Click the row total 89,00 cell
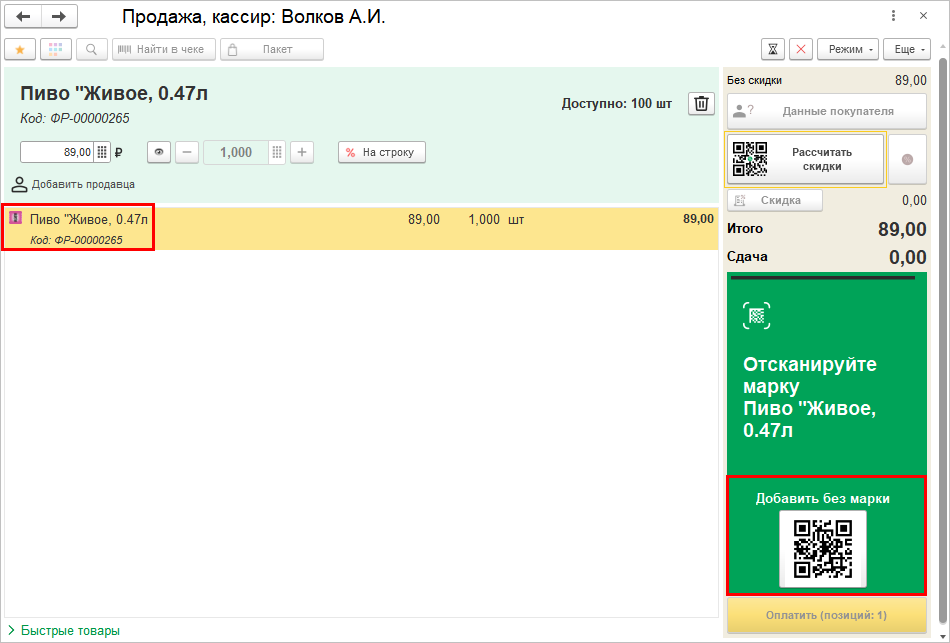 coord(699,219)
